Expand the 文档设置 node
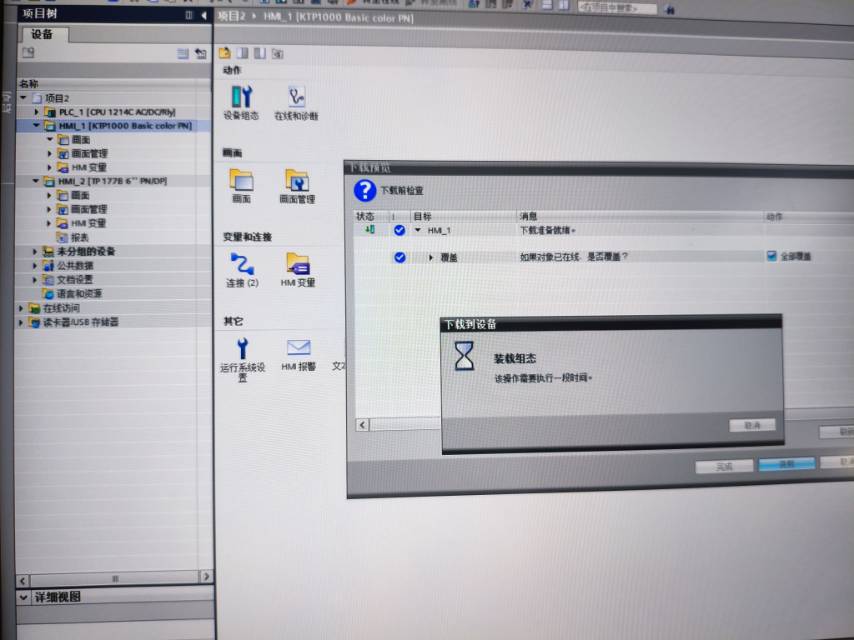The image size is (854, 640). [35, 279]
